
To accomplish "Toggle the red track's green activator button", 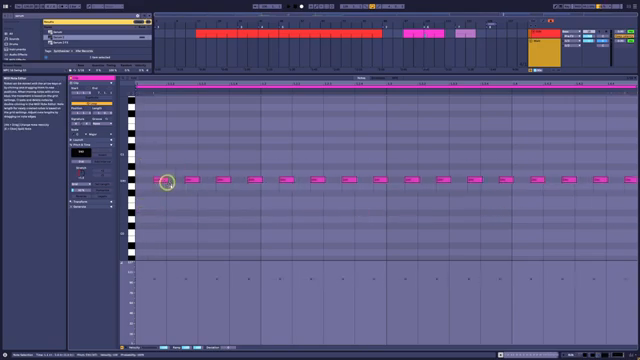I will point(631,31).
